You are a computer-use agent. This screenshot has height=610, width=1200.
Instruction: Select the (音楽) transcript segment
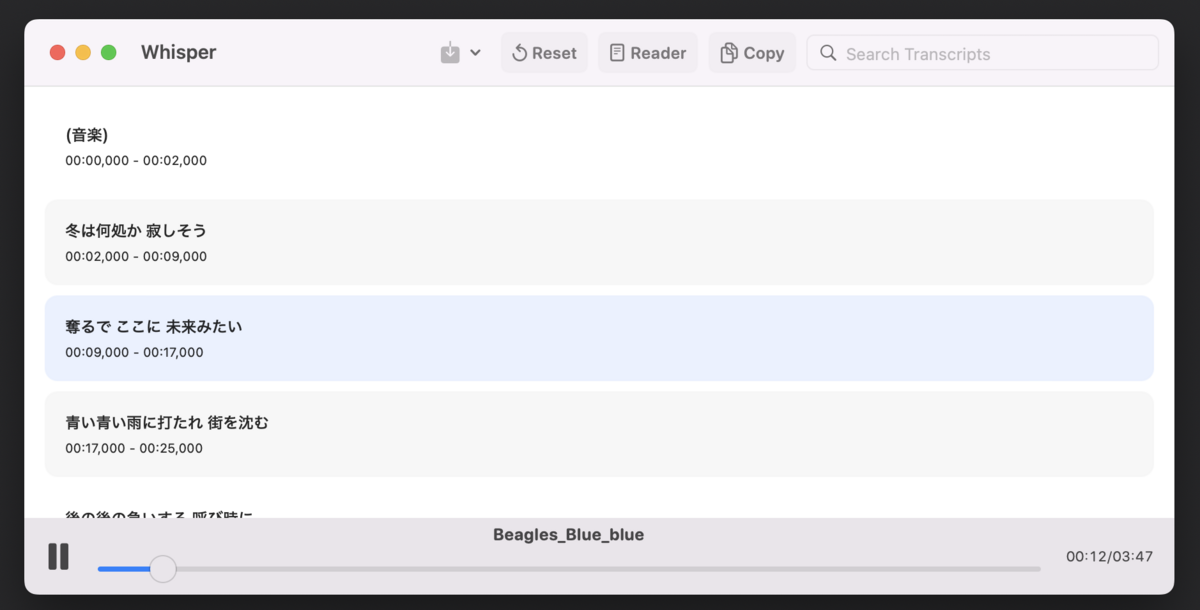tap(599, 146)
